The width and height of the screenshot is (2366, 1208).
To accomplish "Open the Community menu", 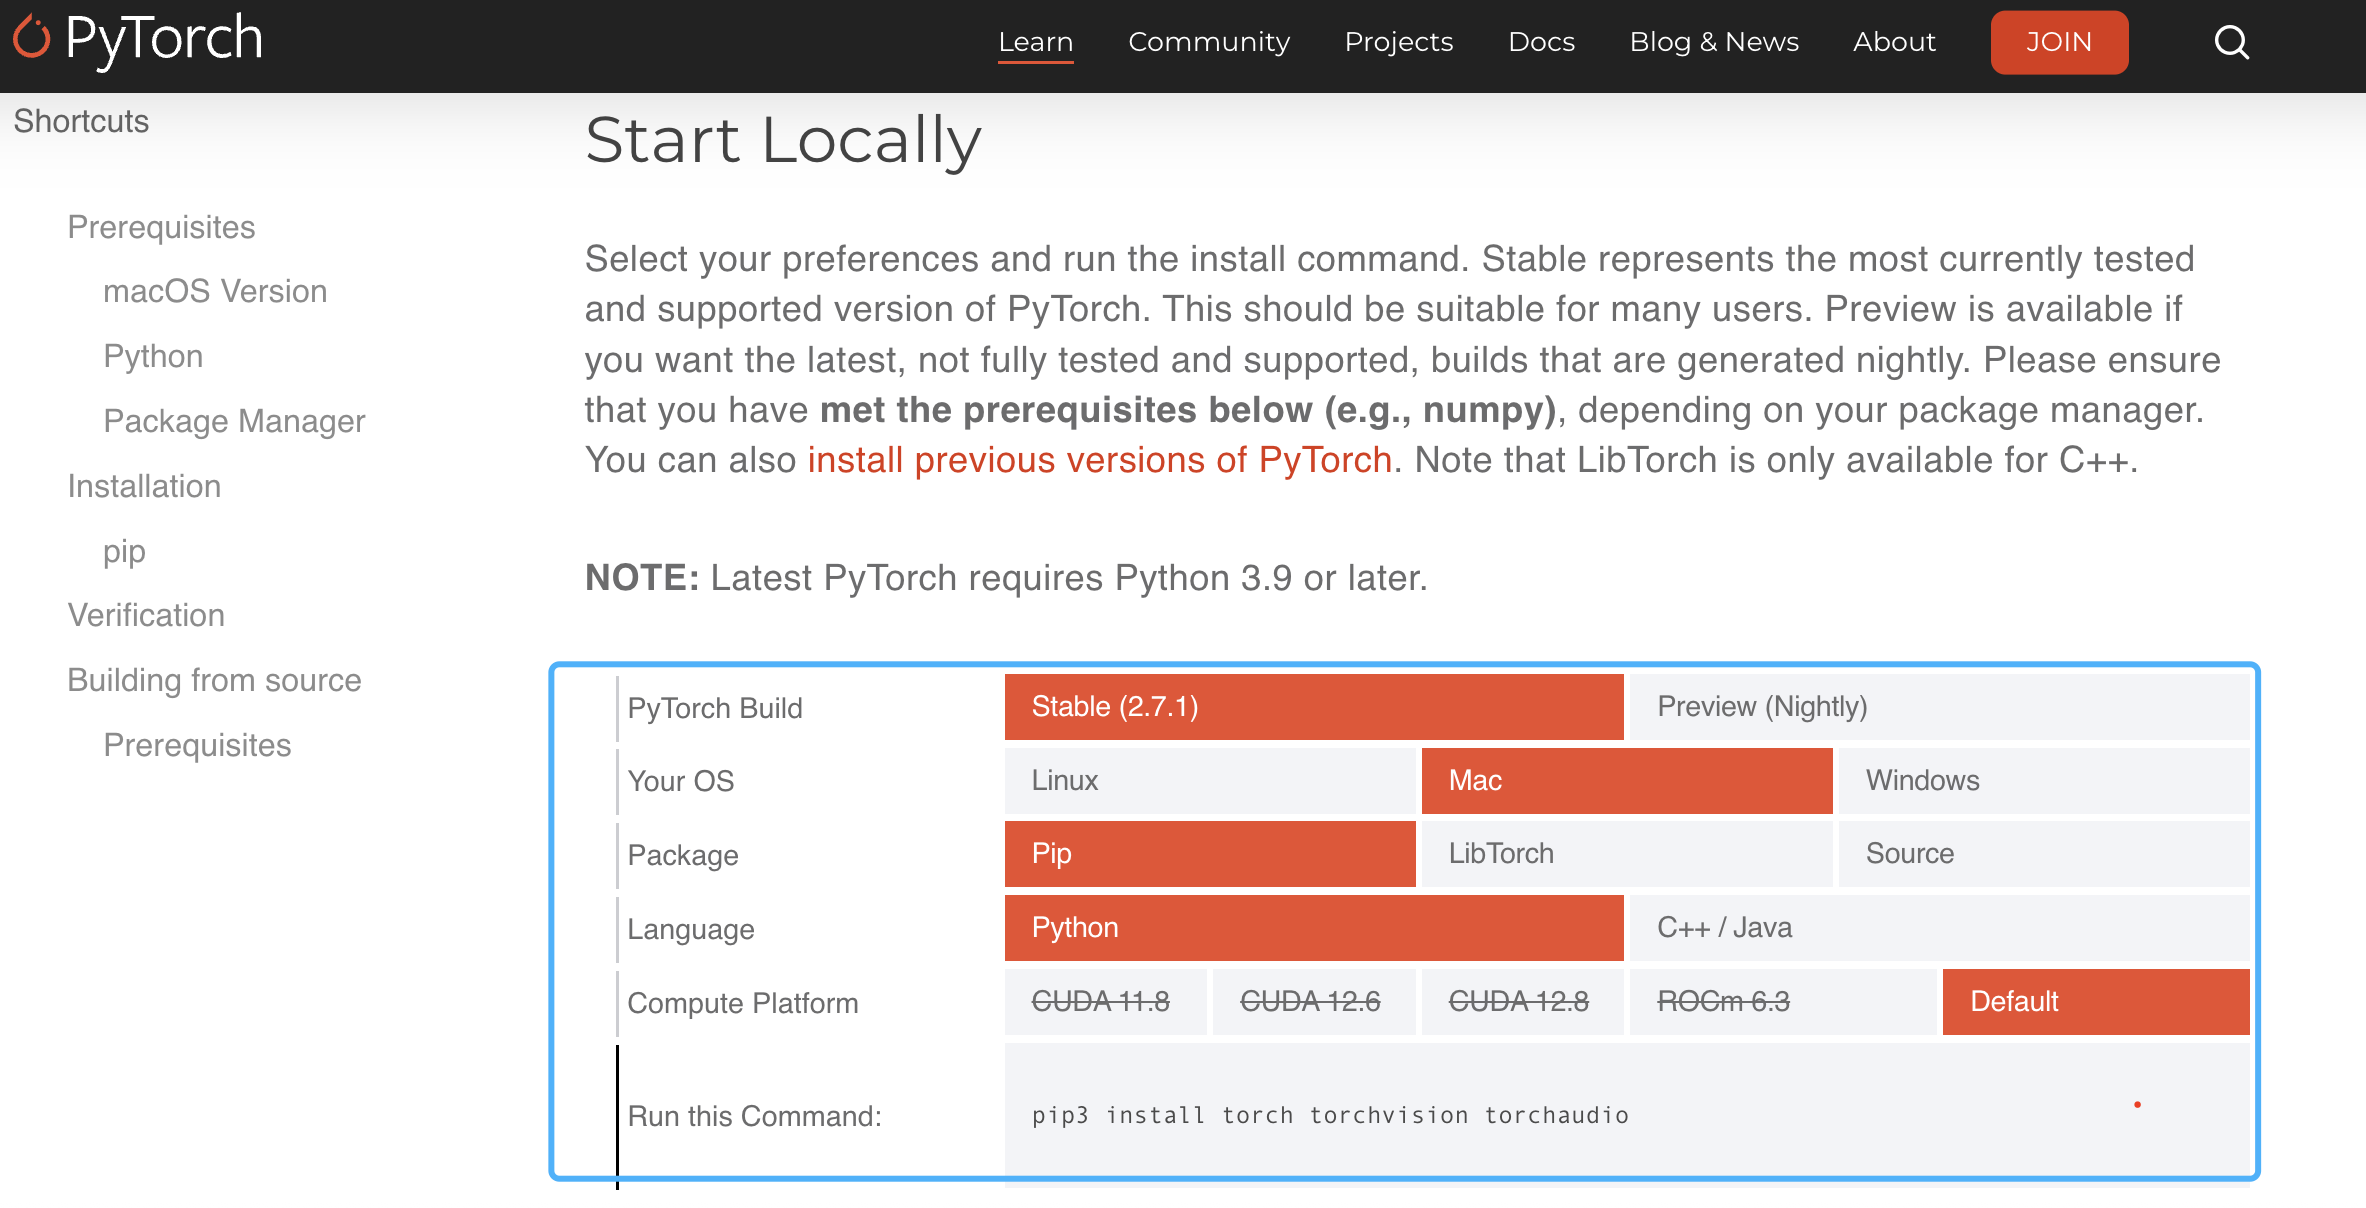I will pyautogui.click(x=1208, y=42).
